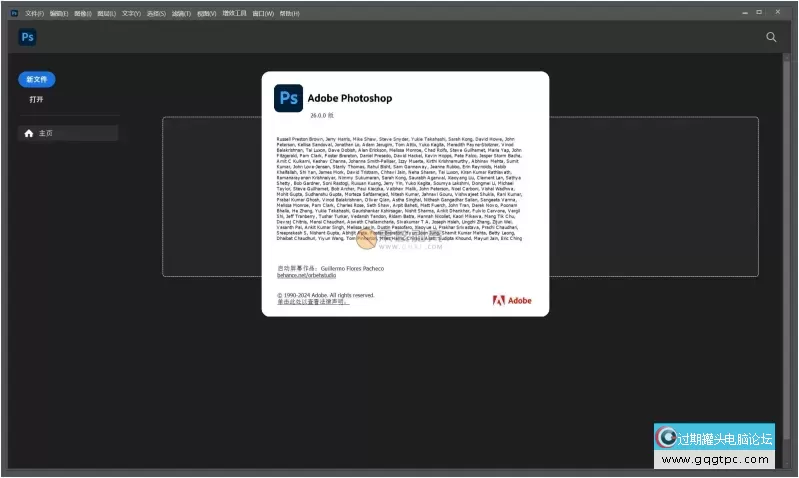Open the 文件(F) menu

click(x=34, y=15)
